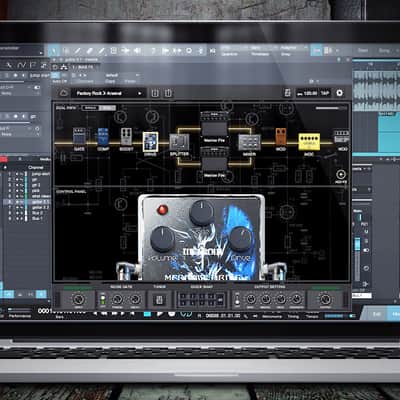Select the Arrow tool in the toolbar
The image size is (400, 400).
pyautogui.click(x=54, y=51)
